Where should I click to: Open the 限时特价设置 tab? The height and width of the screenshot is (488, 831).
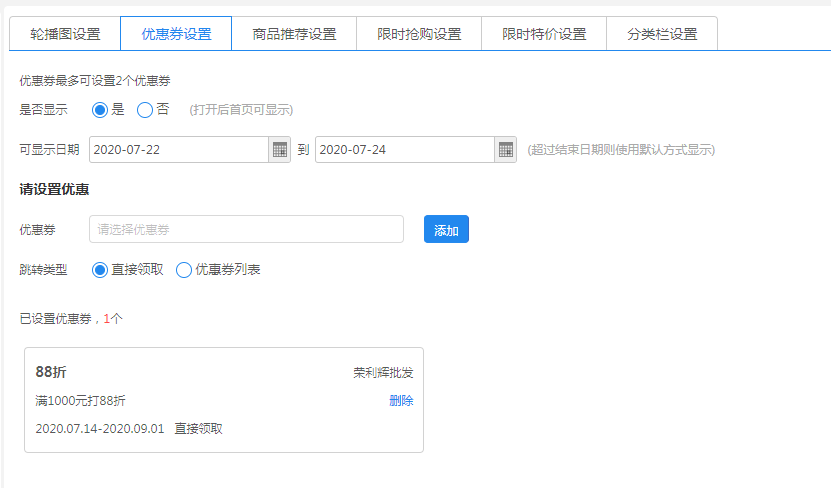(544, 34)
